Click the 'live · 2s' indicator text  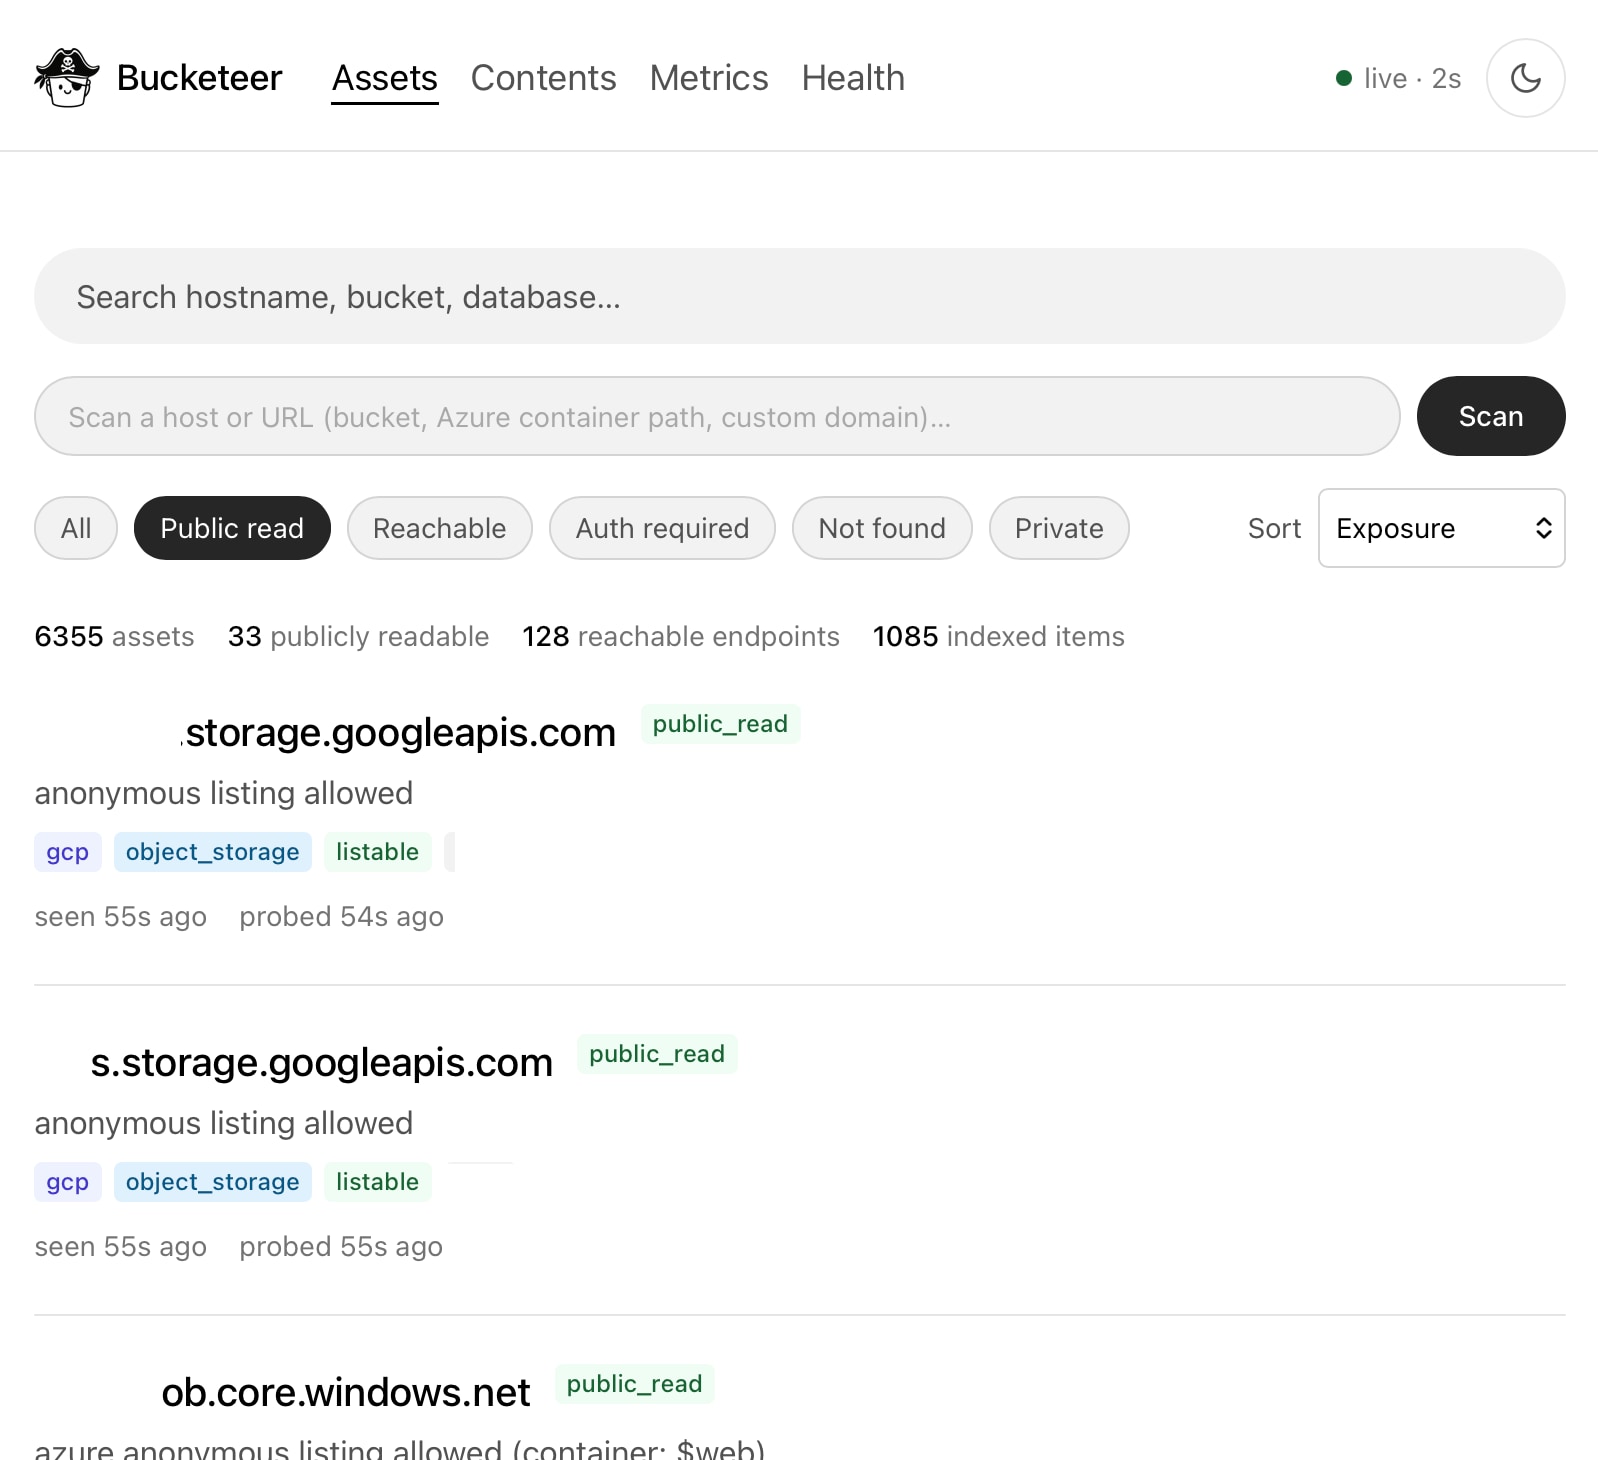1412,78
